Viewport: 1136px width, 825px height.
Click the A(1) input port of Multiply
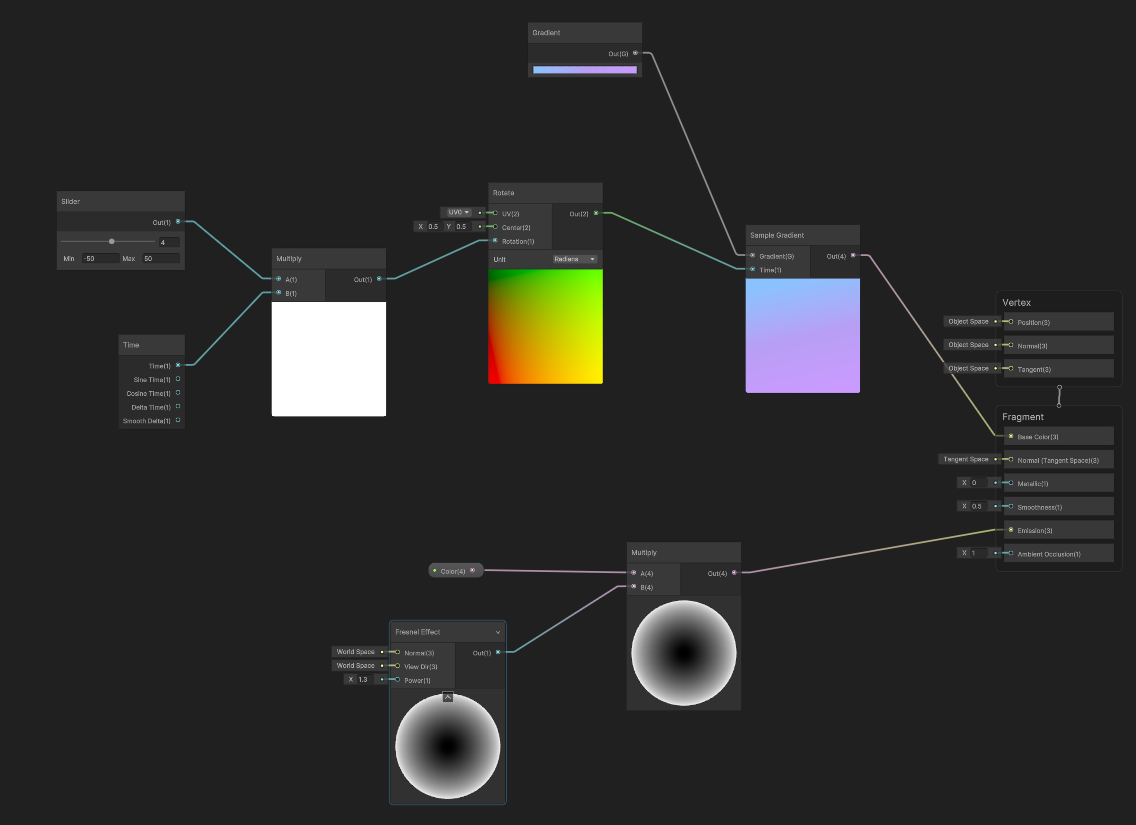[x=278, y=279]
